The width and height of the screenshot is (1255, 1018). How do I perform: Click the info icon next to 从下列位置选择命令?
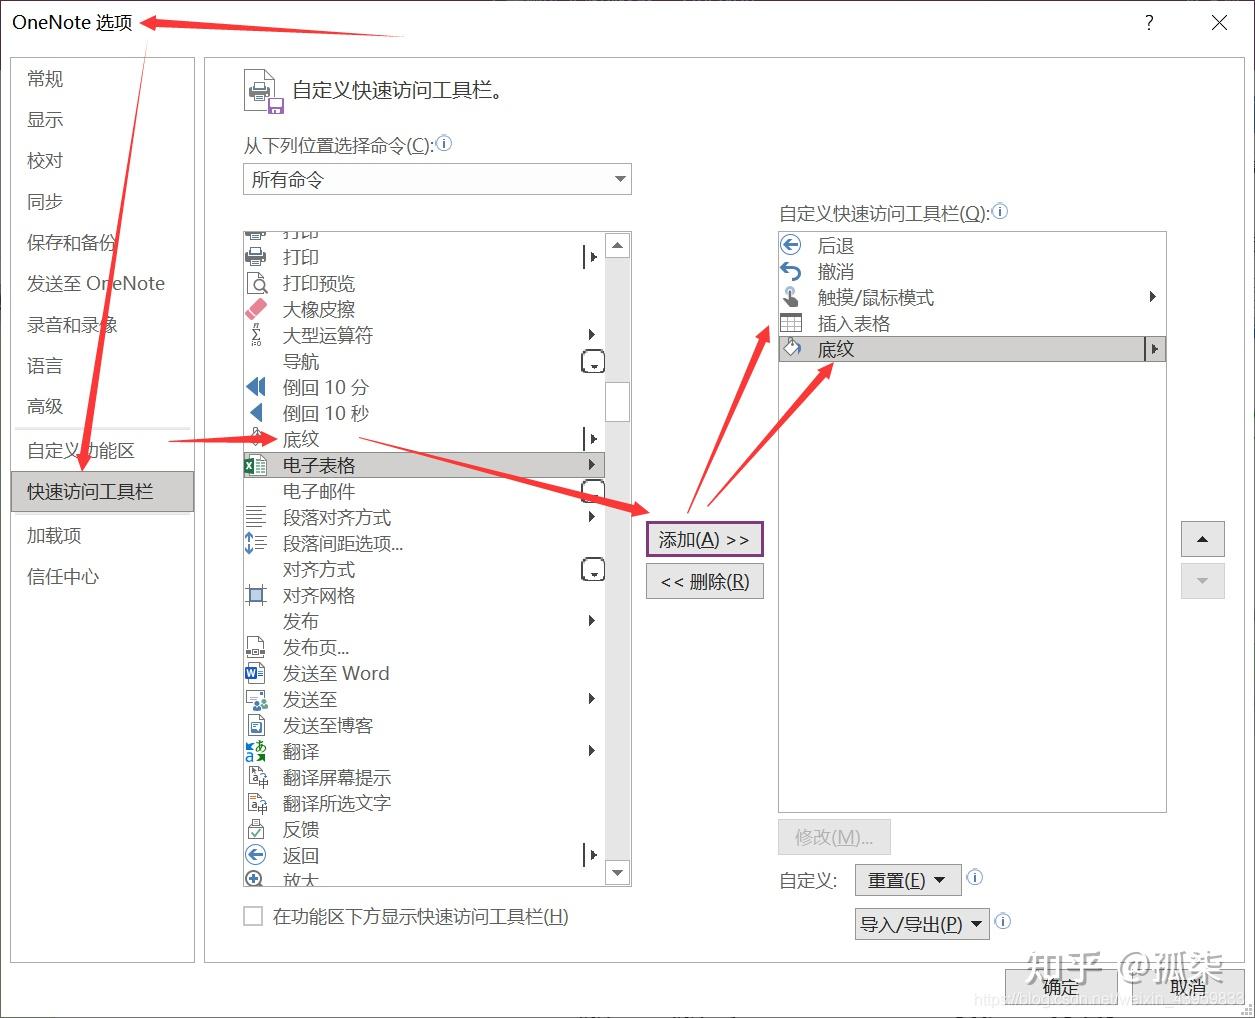[445, 143]
